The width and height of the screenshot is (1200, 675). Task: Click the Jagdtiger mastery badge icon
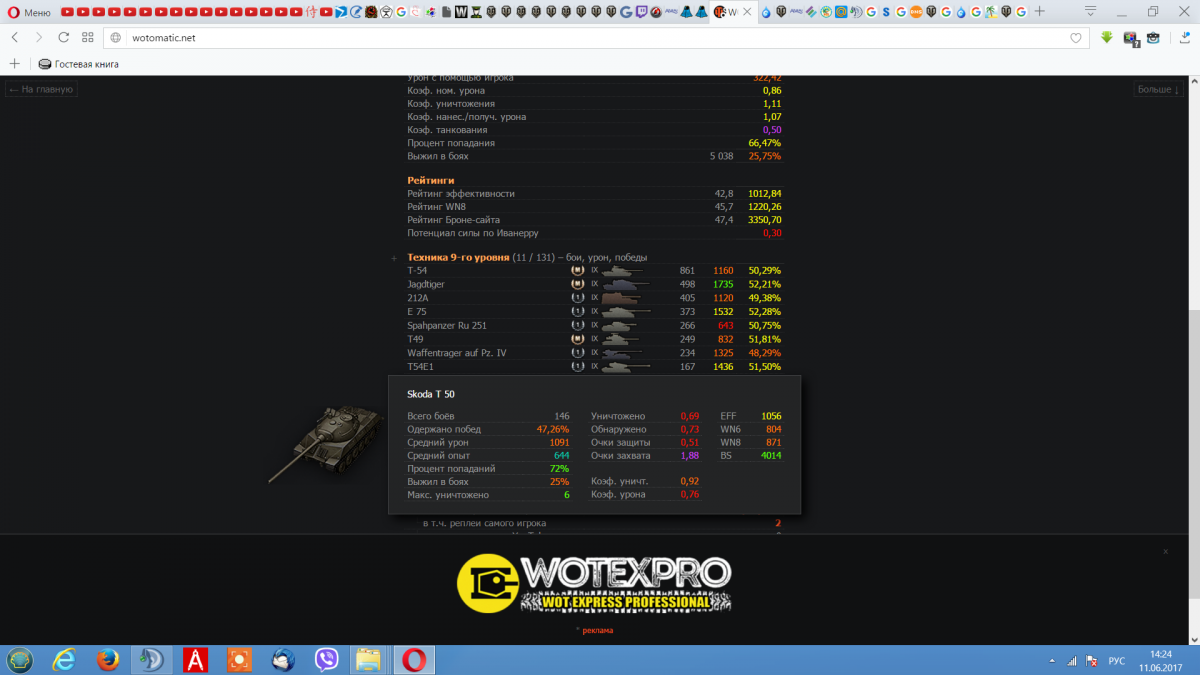[577, 284]
